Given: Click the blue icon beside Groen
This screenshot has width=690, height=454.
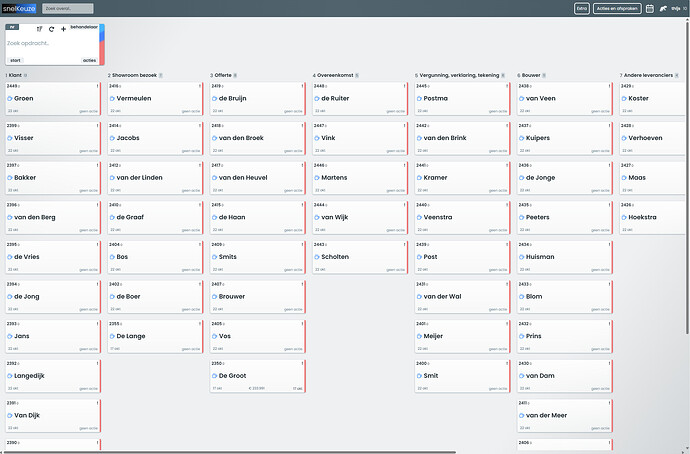Looking at the screenshot, I should pyautogui.click(x=10, y=99).
